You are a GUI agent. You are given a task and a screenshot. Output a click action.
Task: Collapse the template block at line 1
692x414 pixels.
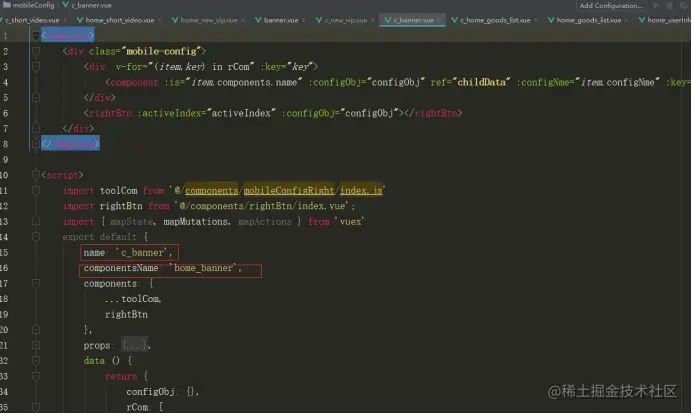click(36, 36)
